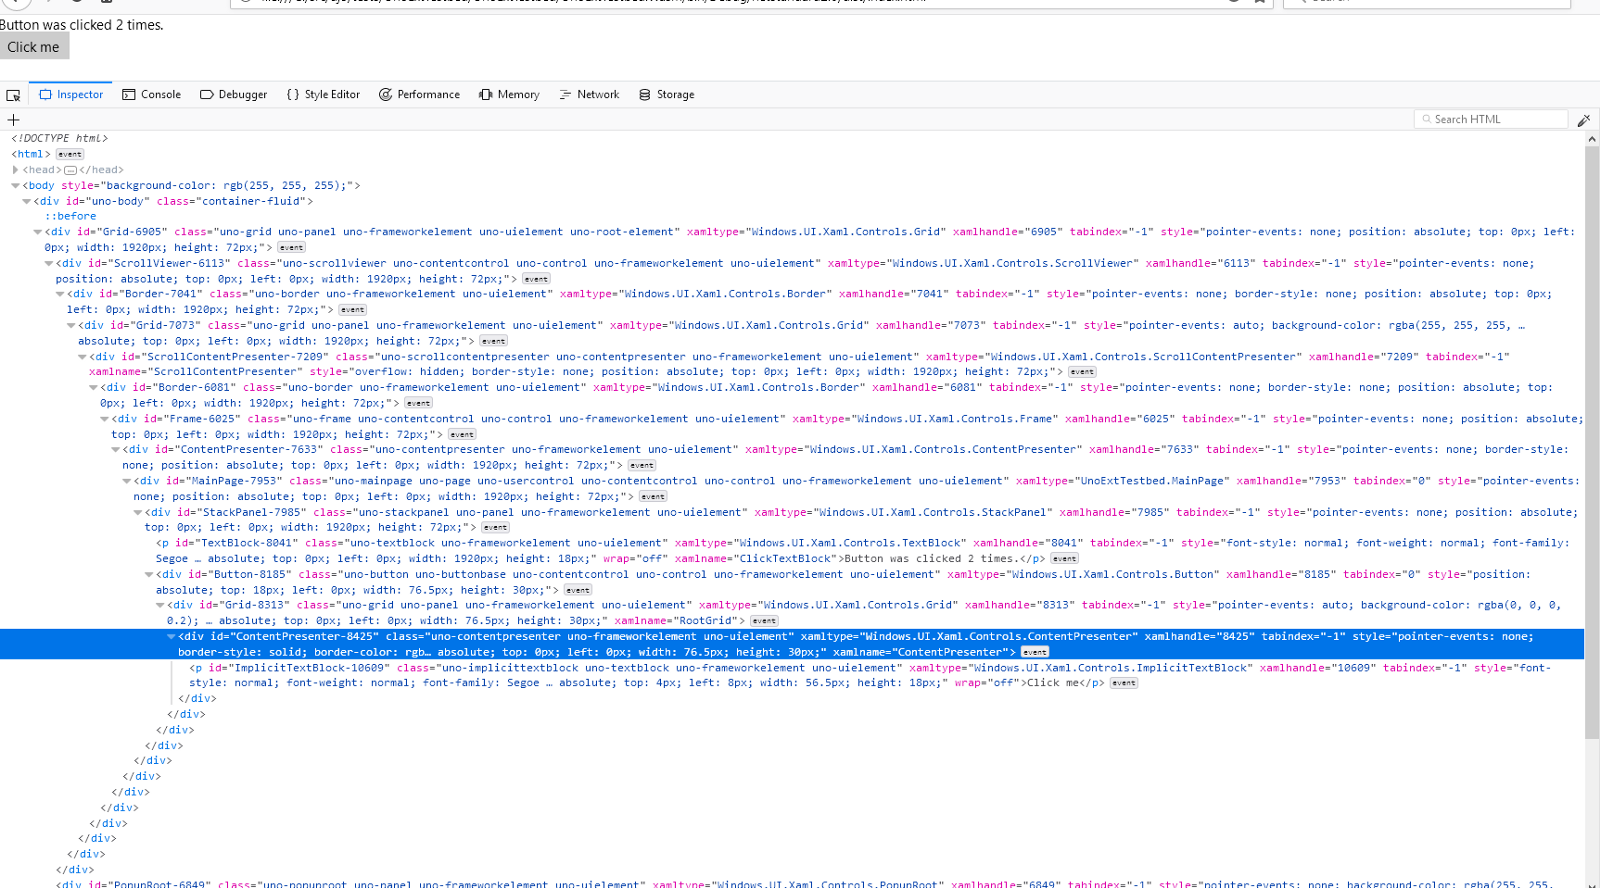Collapse the Button-8185 div node
Screen dimensions: 1600x888
149,574
